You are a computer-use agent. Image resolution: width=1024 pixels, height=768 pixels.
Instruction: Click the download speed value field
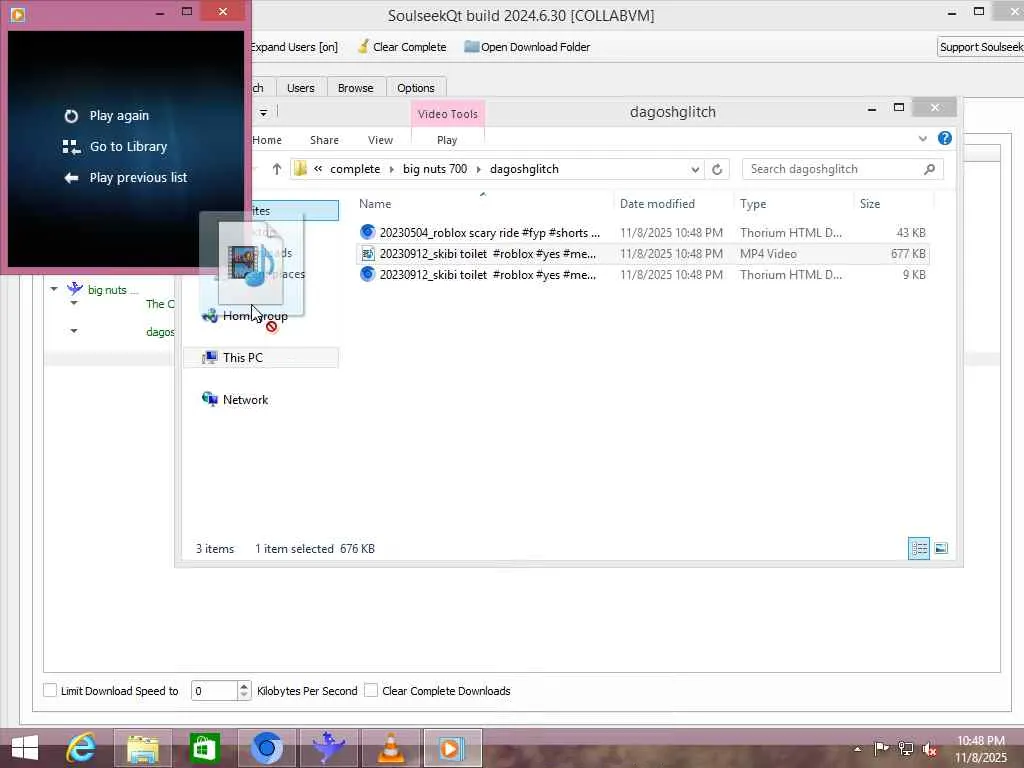coord(214,691)
